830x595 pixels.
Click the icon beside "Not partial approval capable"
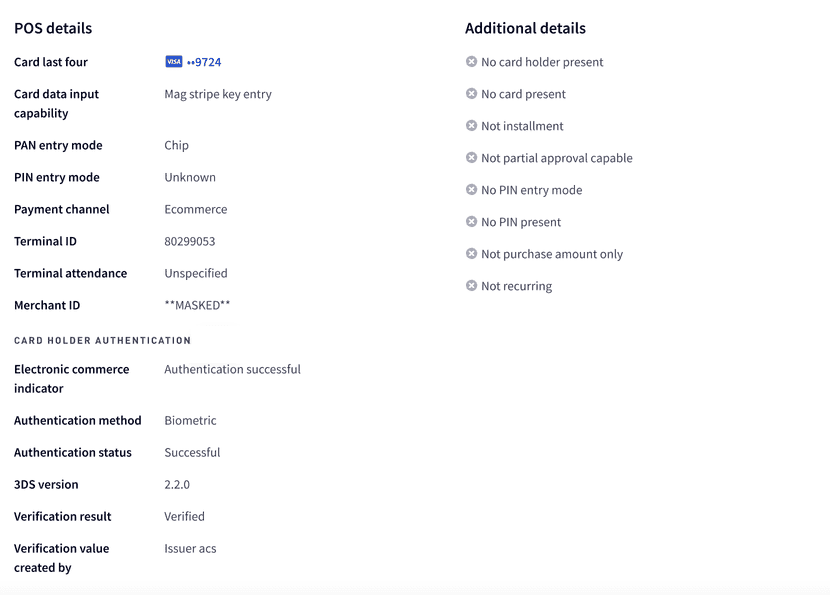(x=469, y=158)
